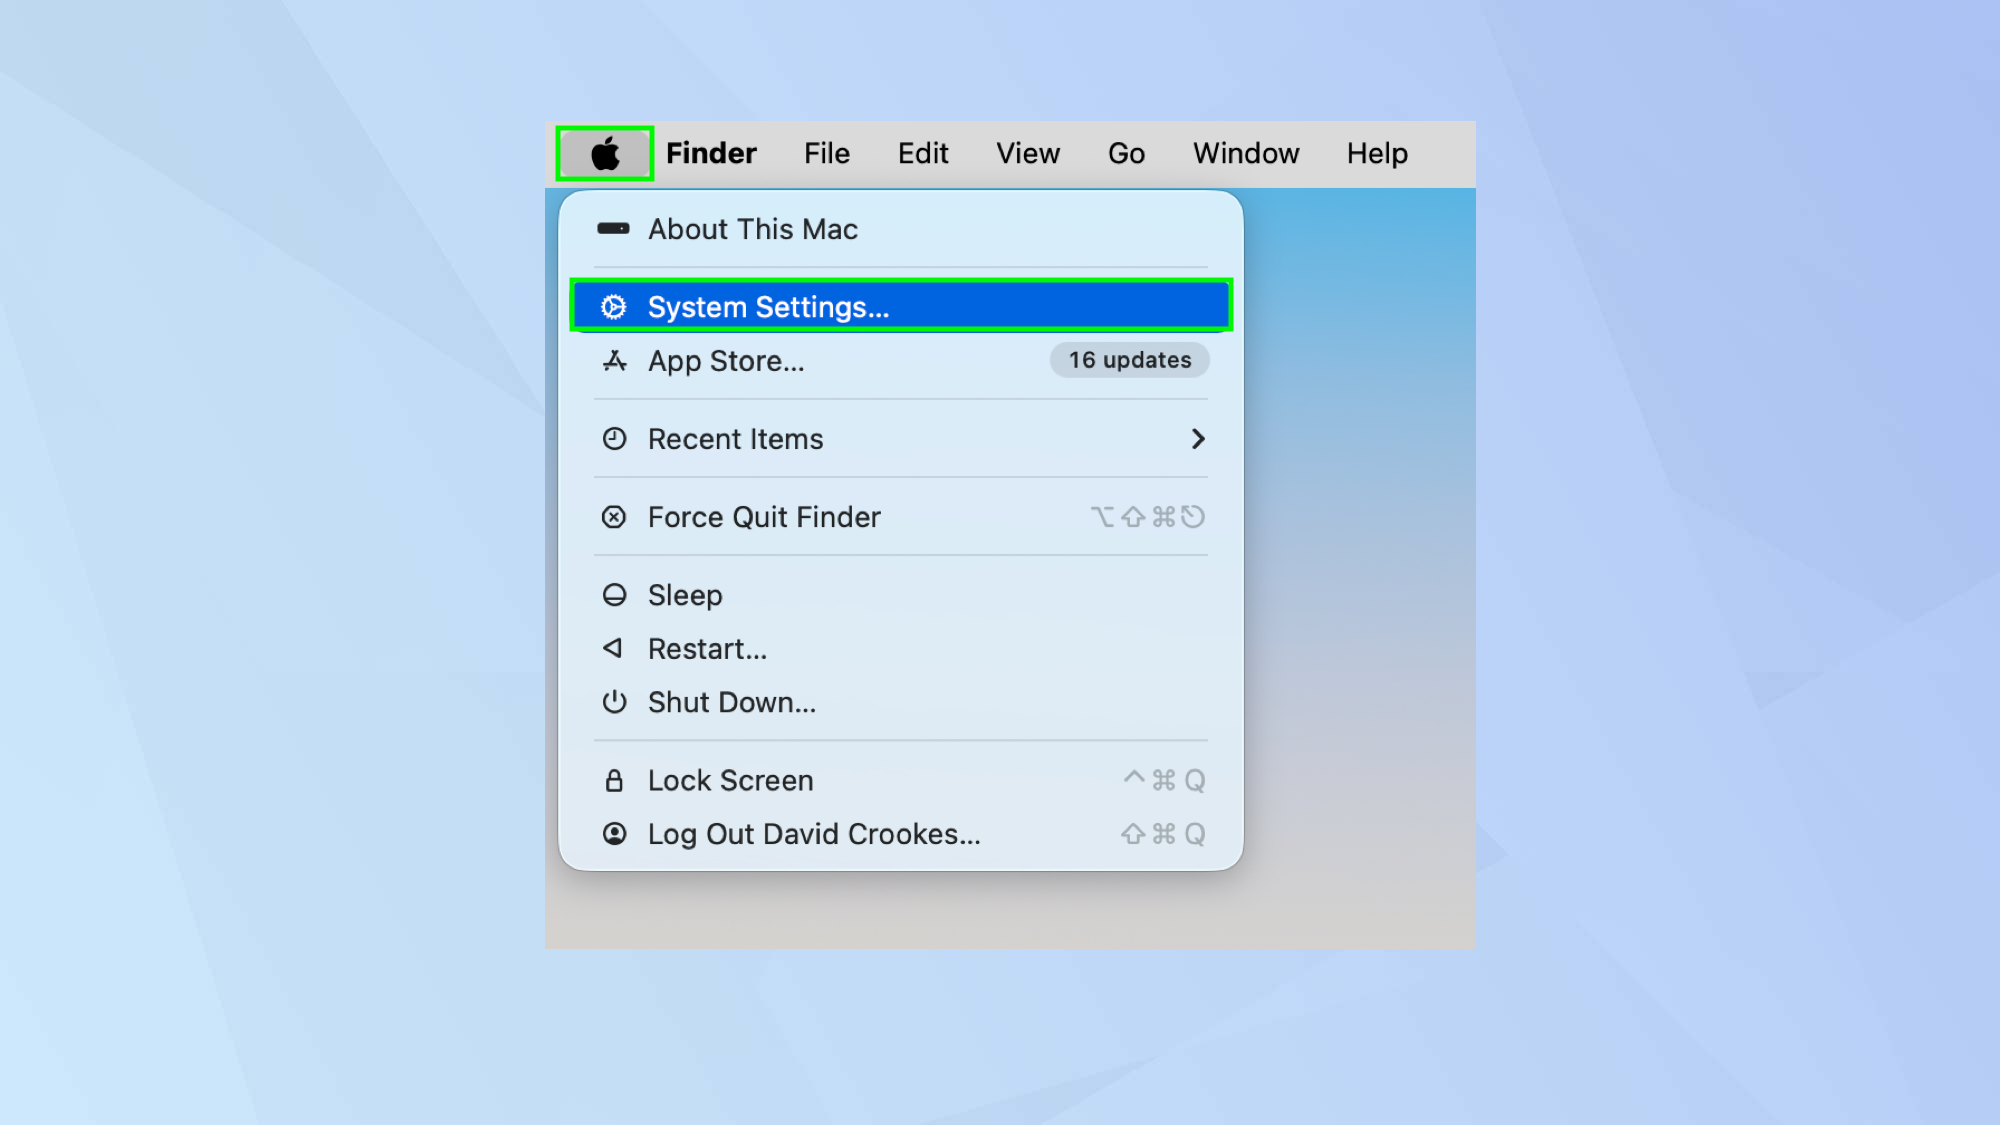Open the Finder menu

point(710,153)
